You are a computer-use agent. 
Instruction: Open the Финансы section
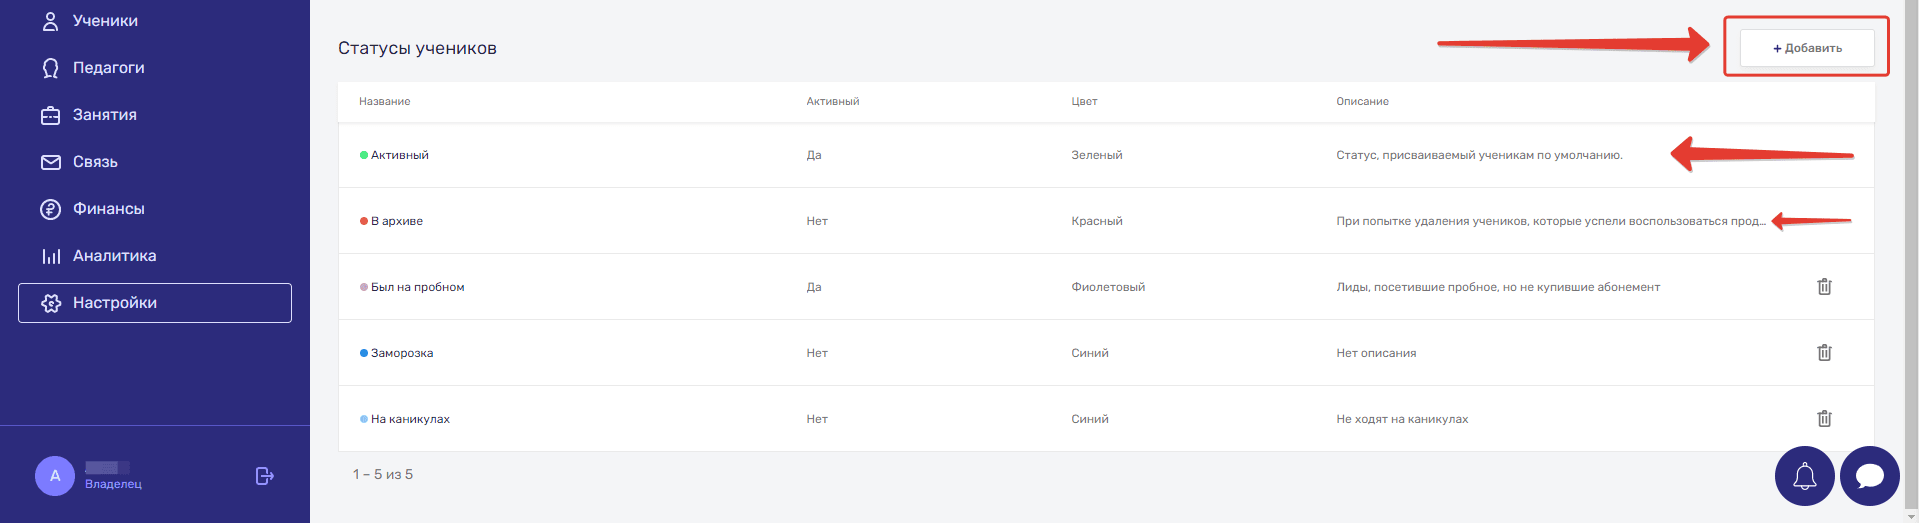(108, 209)
